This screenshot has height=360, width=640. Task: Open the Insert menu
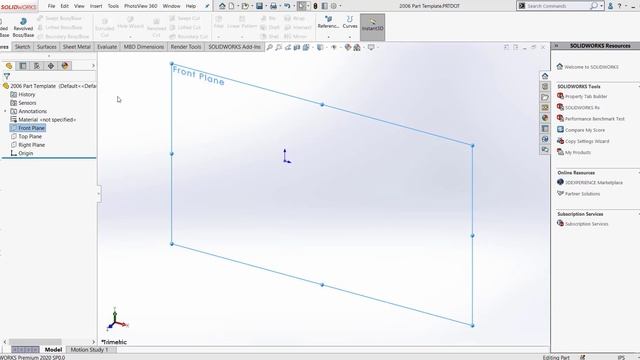96,6
